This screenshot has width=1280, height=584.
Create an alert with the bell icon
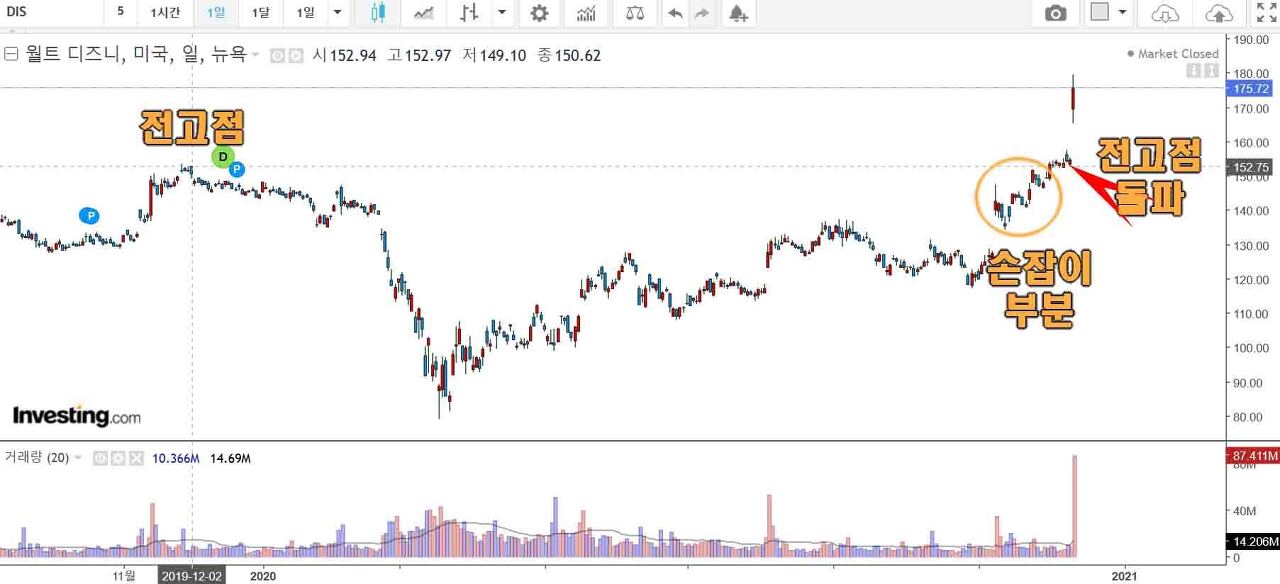point(738,13)
